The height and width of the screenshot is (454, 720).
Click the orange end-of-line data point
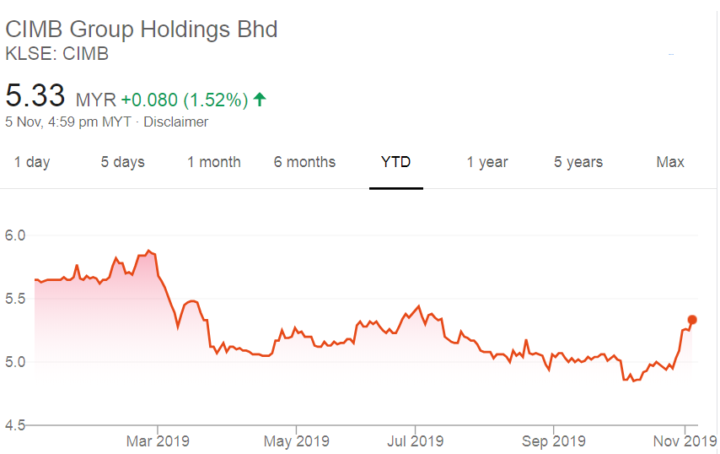tap(692, 320)
